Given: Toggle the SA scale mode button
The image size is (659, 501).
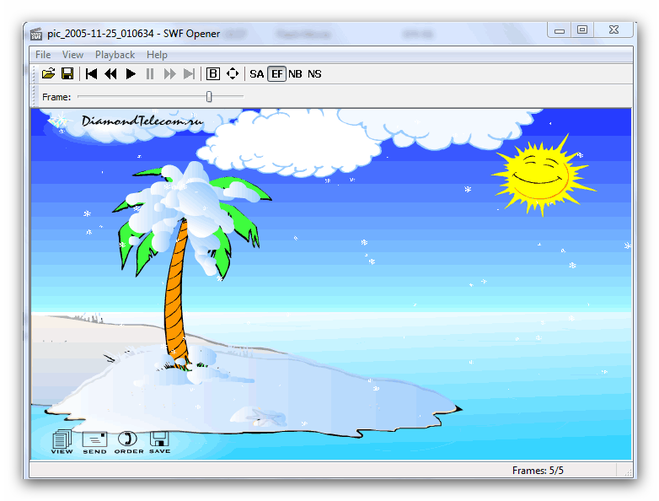Looking at the screenshot, I should (x=257, y=74).
